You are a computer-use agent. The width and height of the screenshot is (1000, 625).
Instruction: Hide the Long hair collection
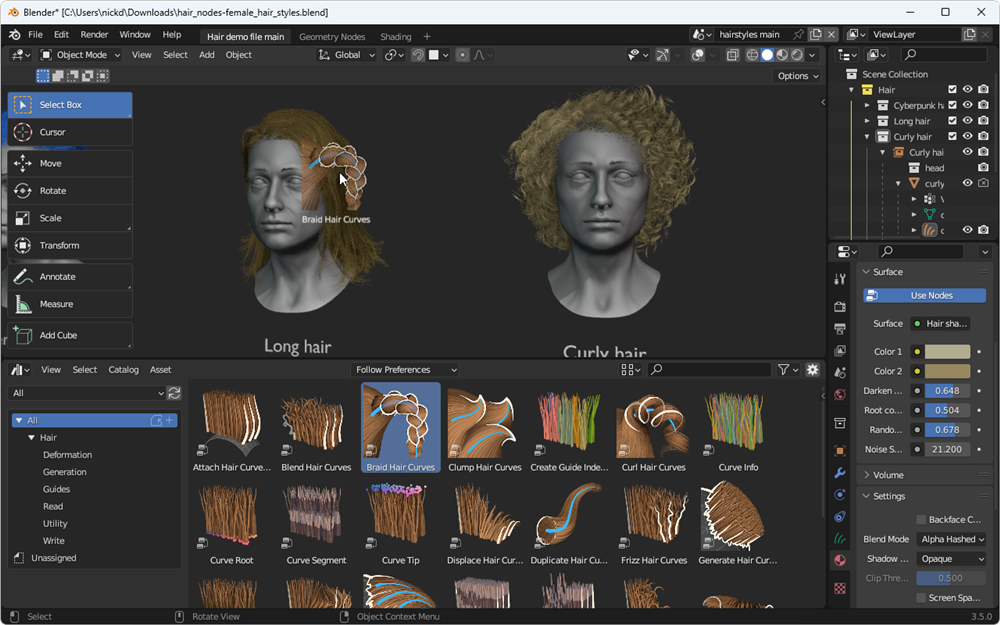click(x=967, y=121)
